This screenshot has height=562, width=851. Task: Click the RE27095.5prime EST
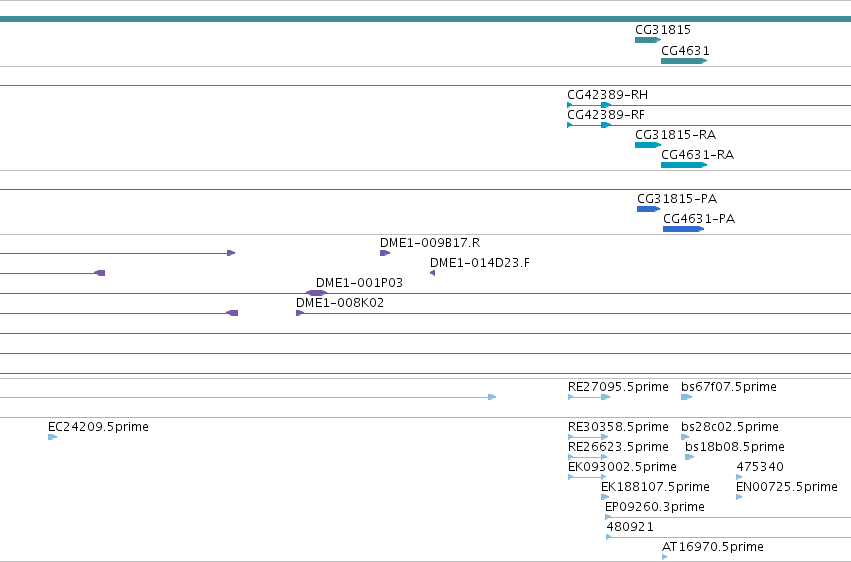coord(618,387)
